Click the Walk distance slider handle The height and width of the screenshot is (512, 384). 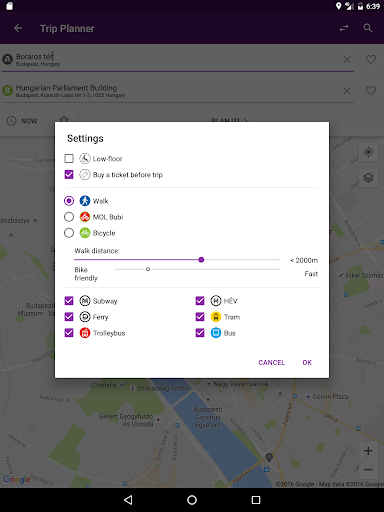(201, 260)
